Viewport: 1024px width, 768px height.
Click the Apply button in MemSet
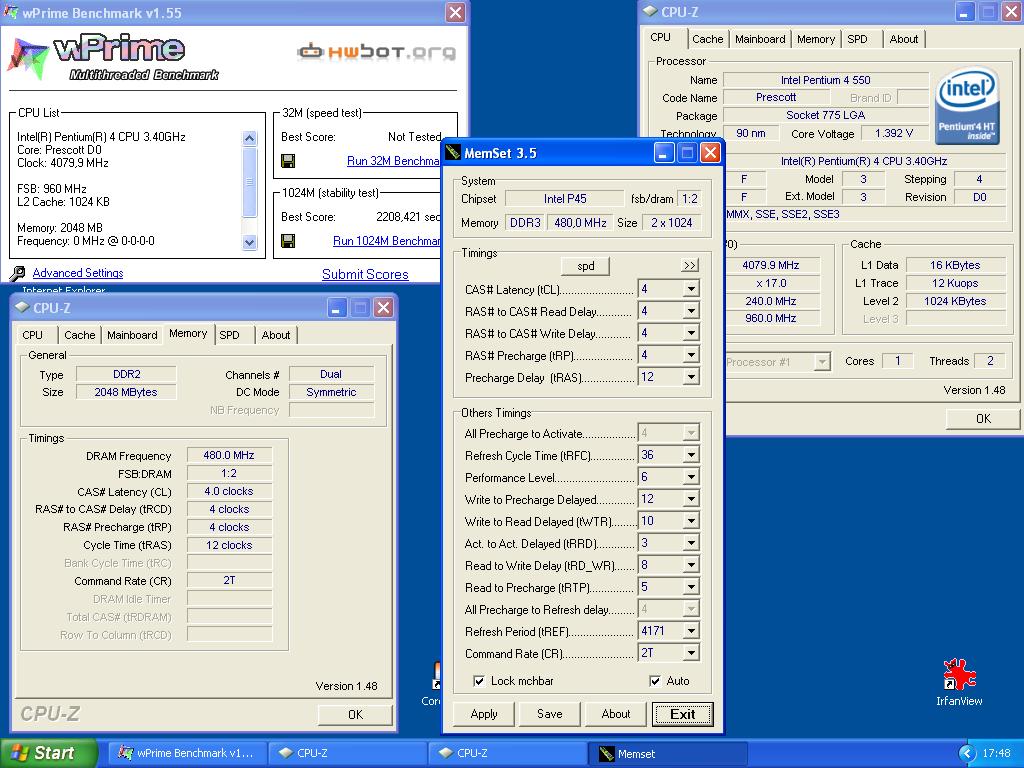(x=484, y=714)
